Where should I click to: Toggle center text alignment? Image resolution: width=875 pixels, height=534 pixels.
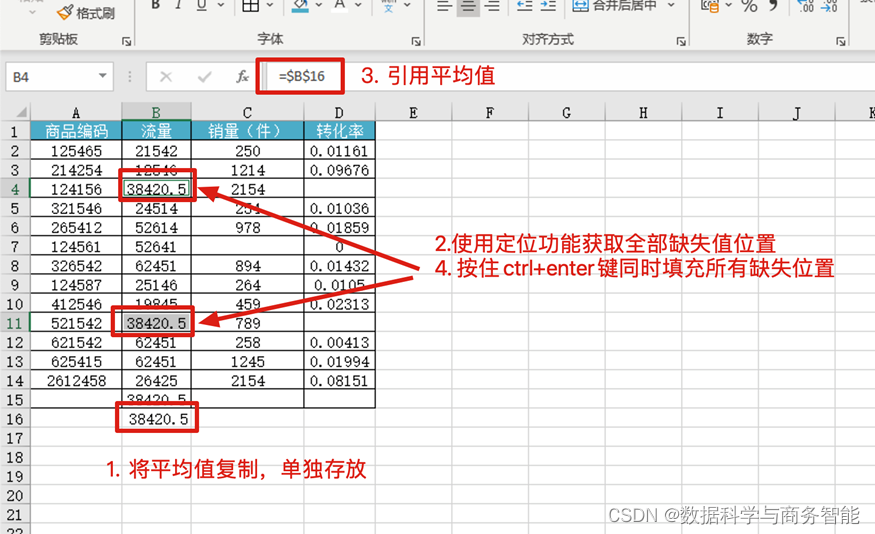[x=468, y=6]
